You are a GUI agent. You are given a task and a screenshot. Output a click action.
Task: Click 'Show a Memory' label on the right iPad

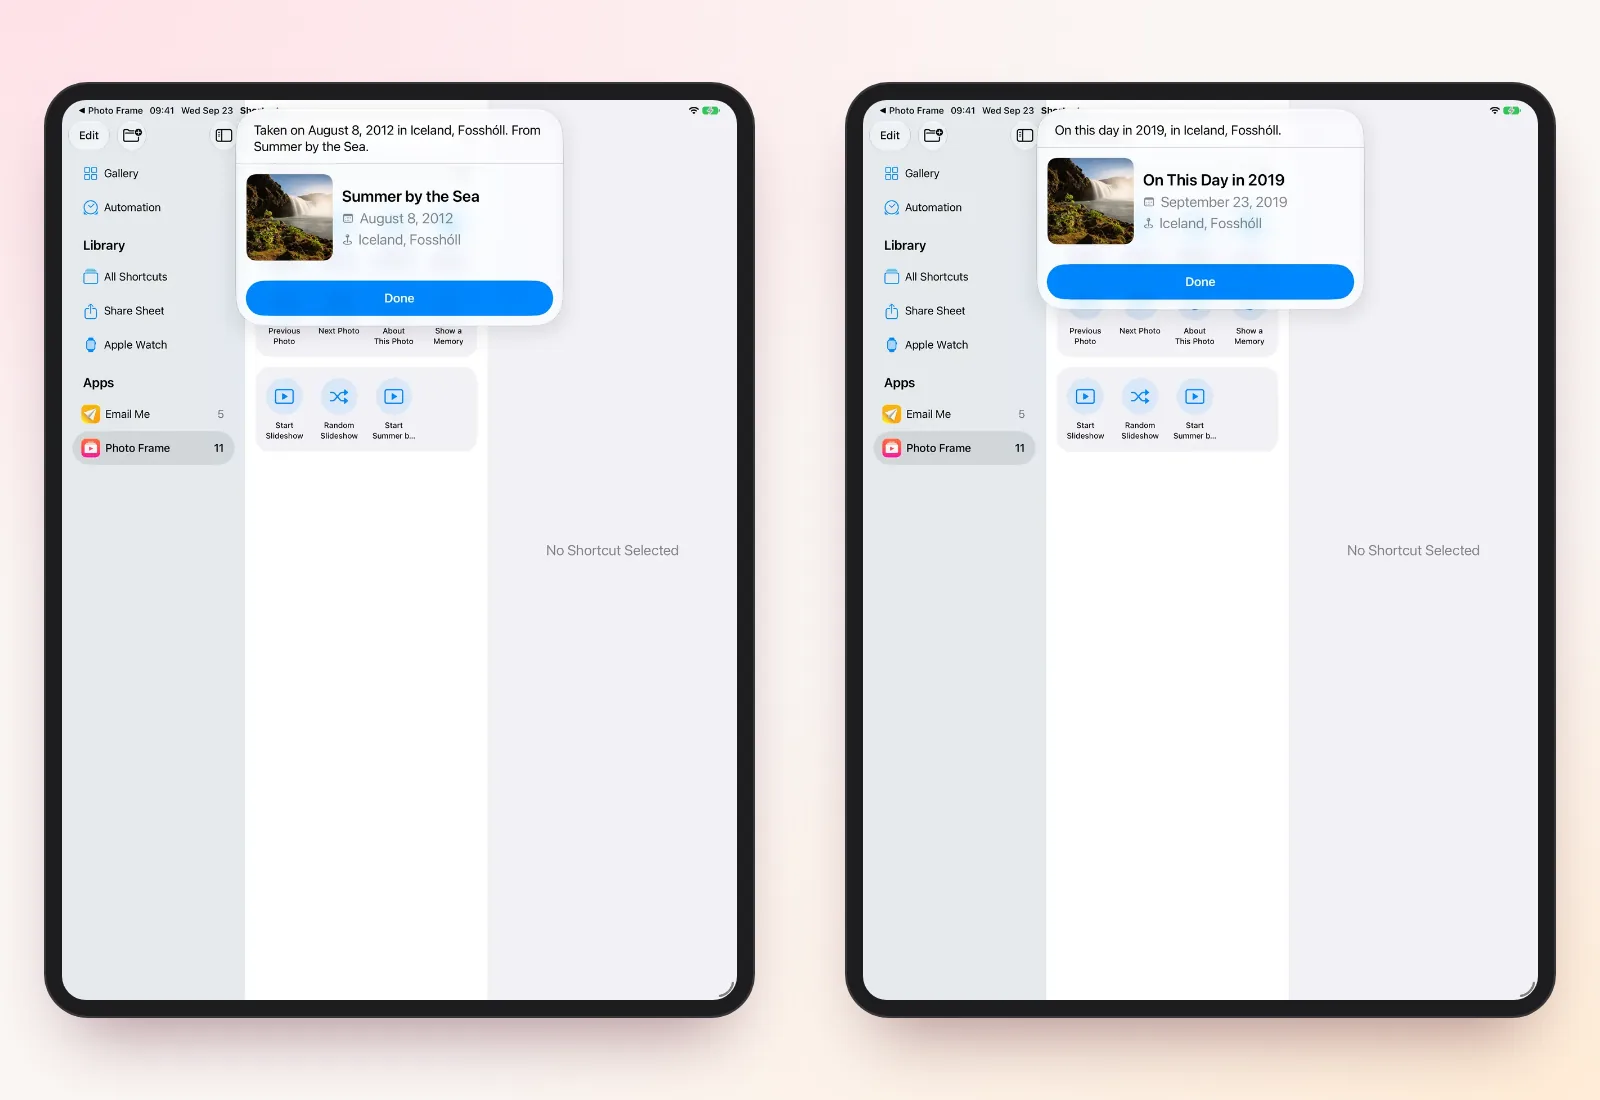click(1249, 336)
